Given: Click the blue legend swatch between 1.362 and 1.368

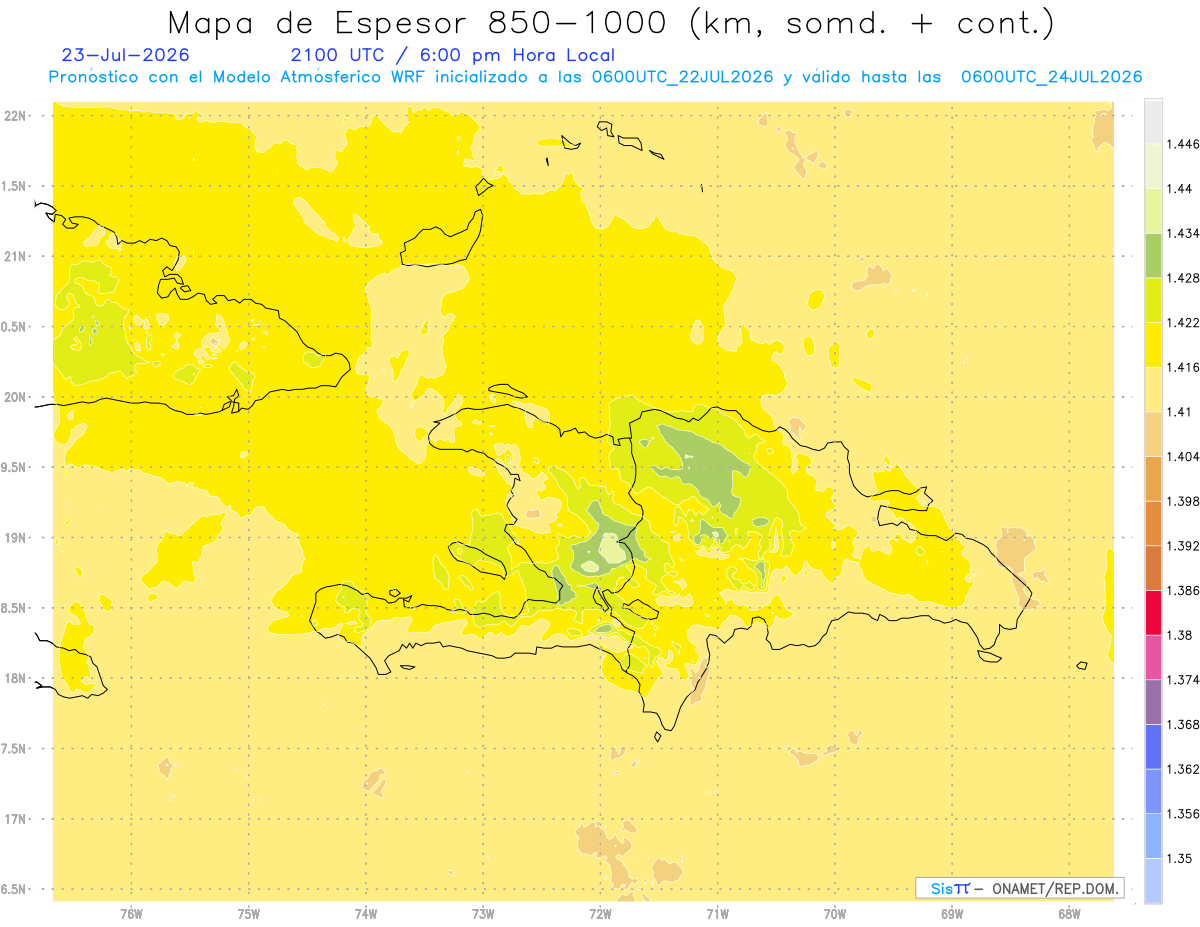Looking at the screenshot, I should coord(1153,747).
